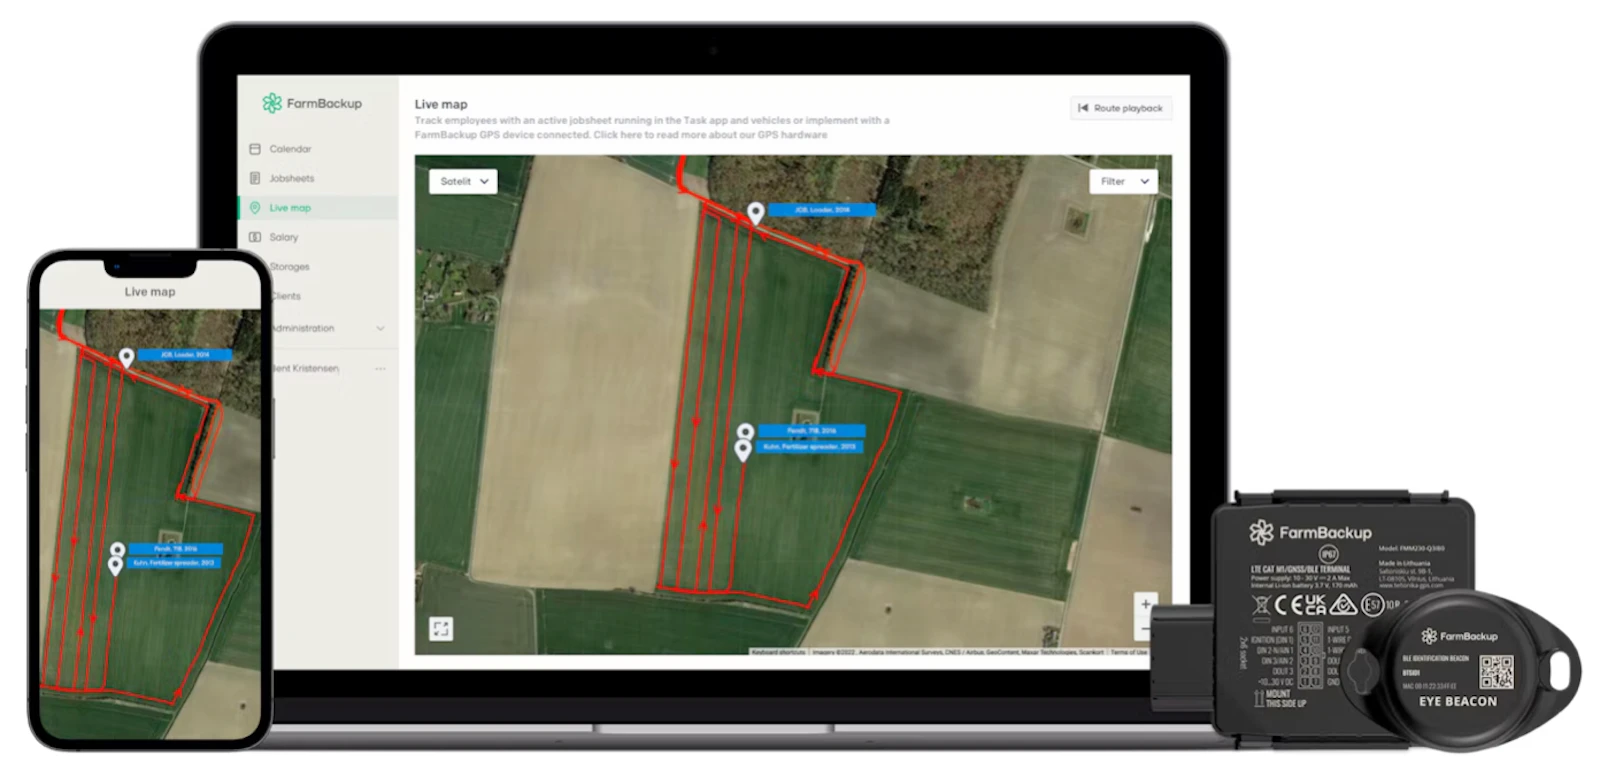
Task: Tap the JCB, Loader, 2014 label on the phone
Action: 184,355
